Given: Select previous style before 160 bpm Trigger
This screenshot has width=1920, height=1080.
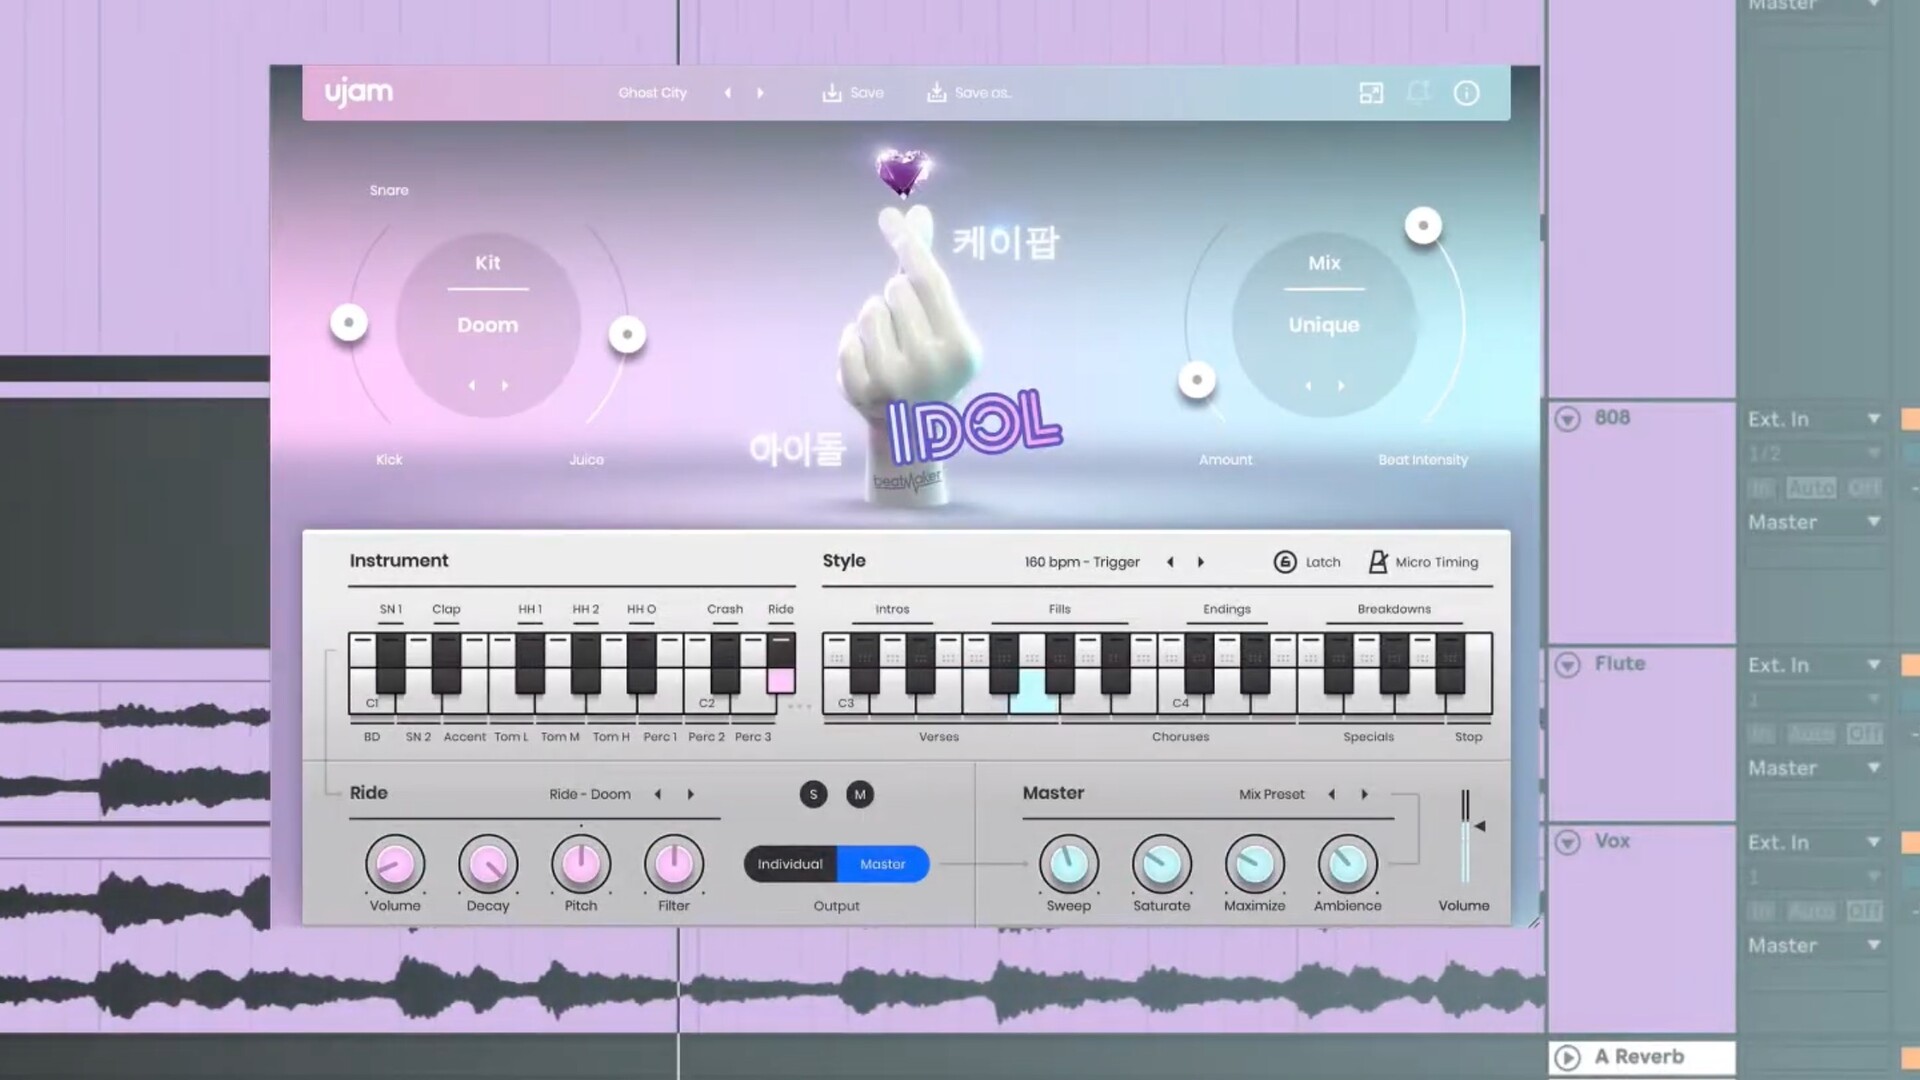Looking at the screenshot, I should tap(1170, 562).
